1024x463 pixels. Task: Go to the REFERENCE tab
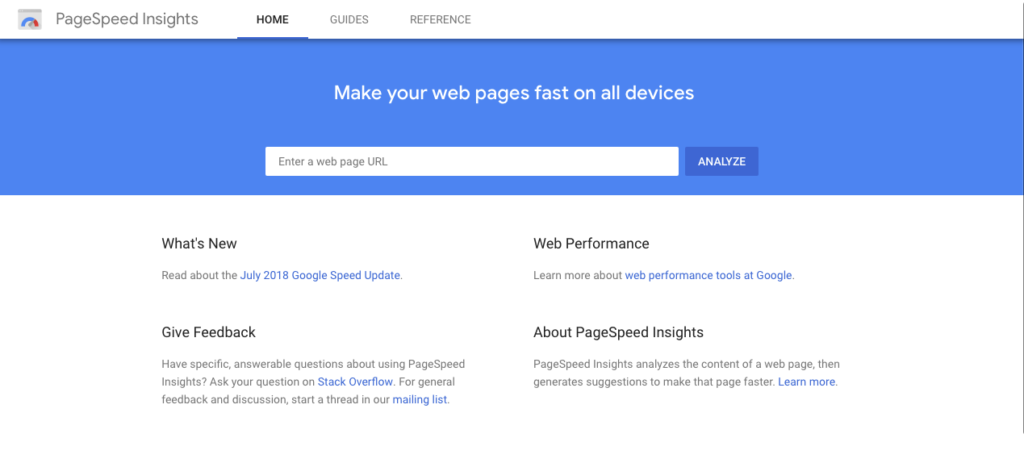(x=440, y=20)
